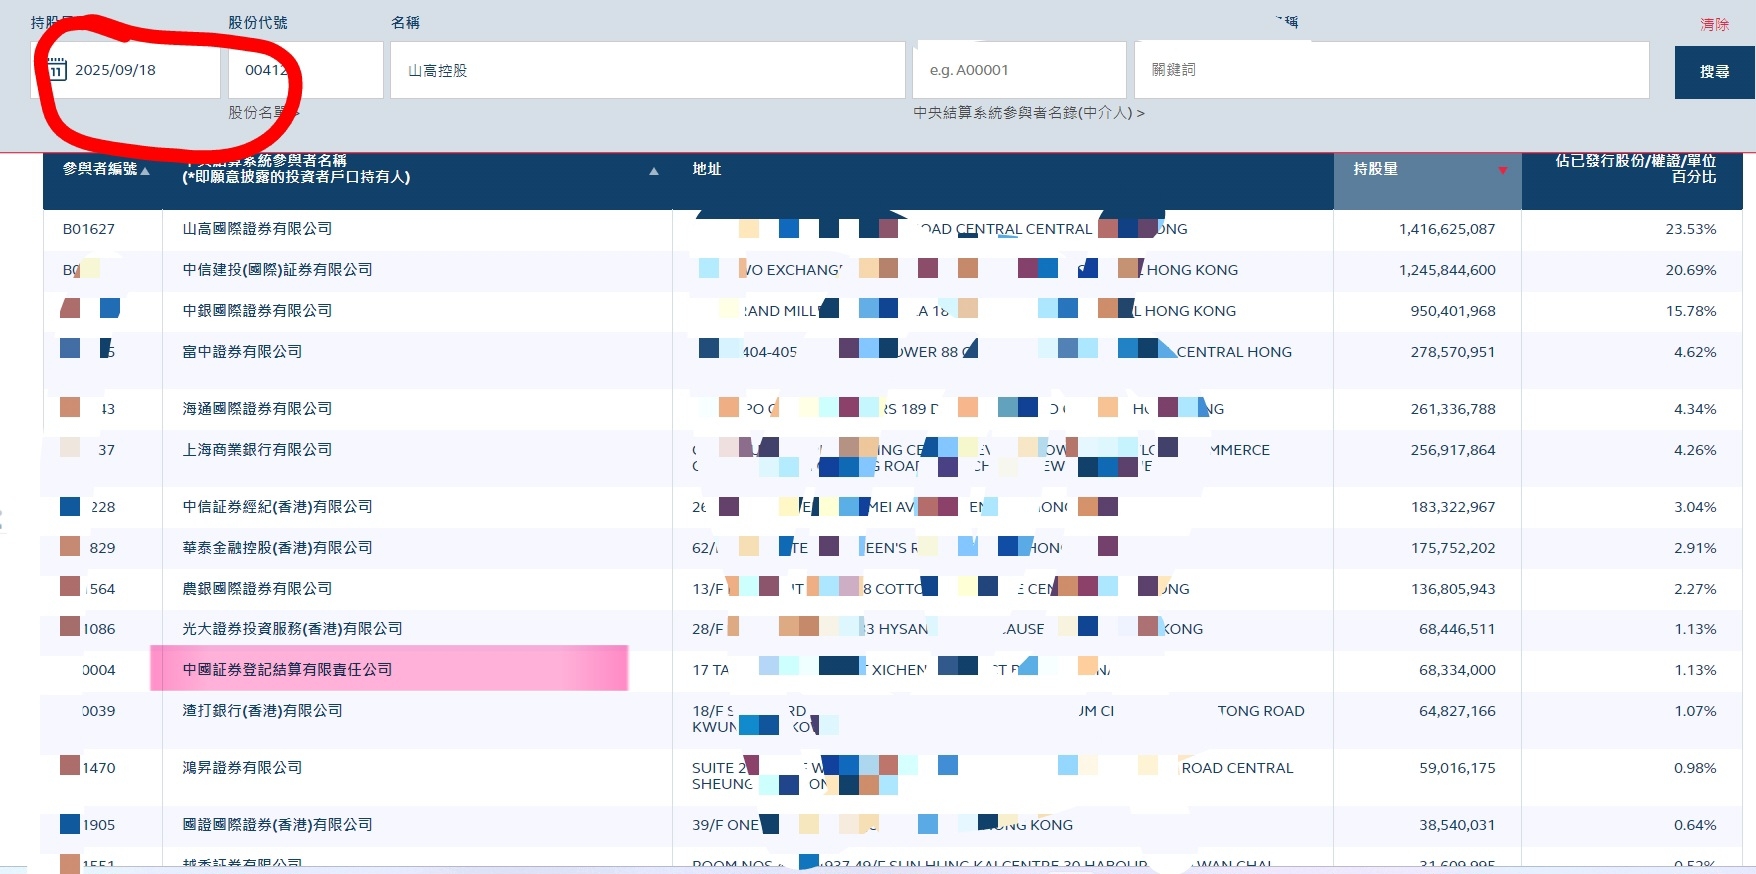Click percentage value 15.78%
The image size is (1756, 874).
tap(1690, 311)
